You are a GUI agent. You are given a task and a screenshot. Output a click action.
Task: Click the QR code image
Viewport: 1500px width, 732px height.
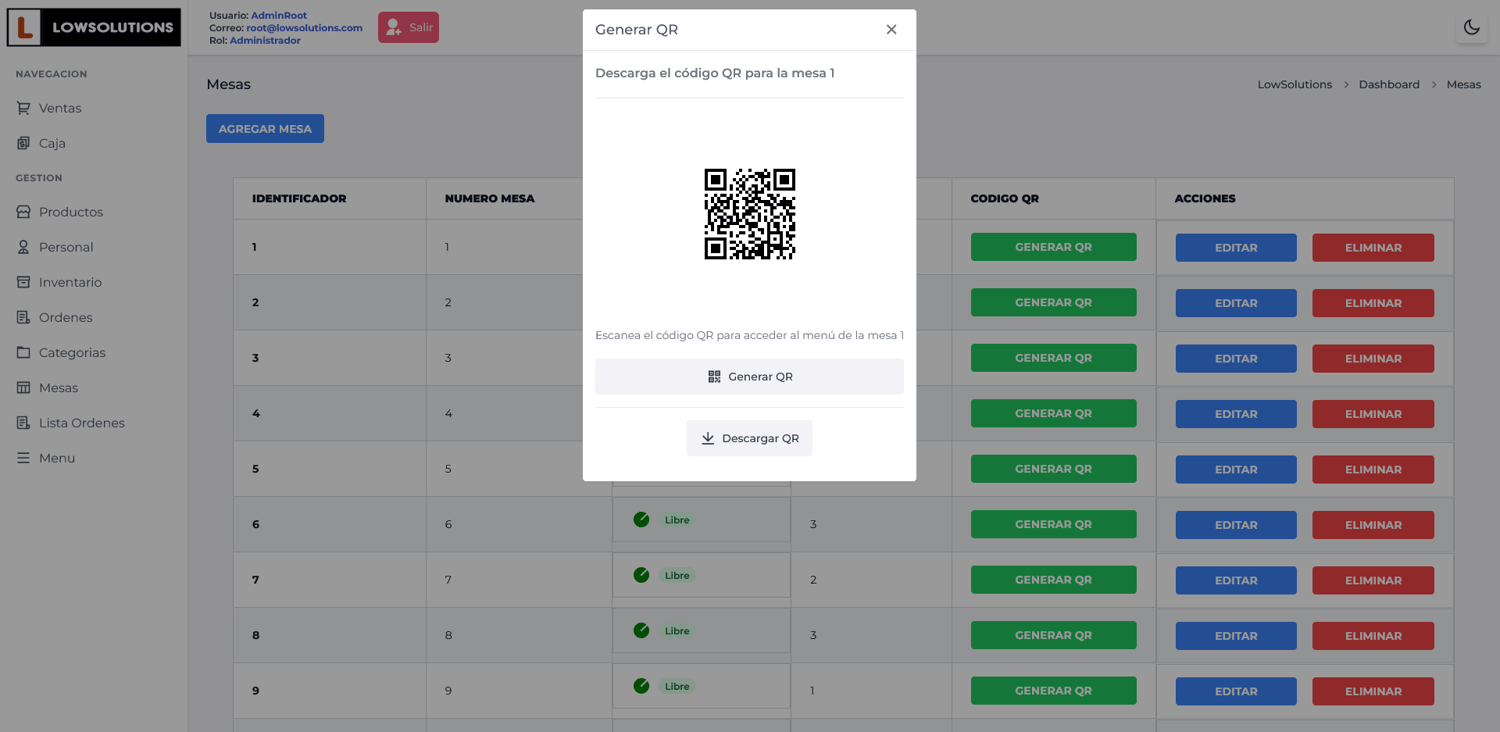[749, 214]
